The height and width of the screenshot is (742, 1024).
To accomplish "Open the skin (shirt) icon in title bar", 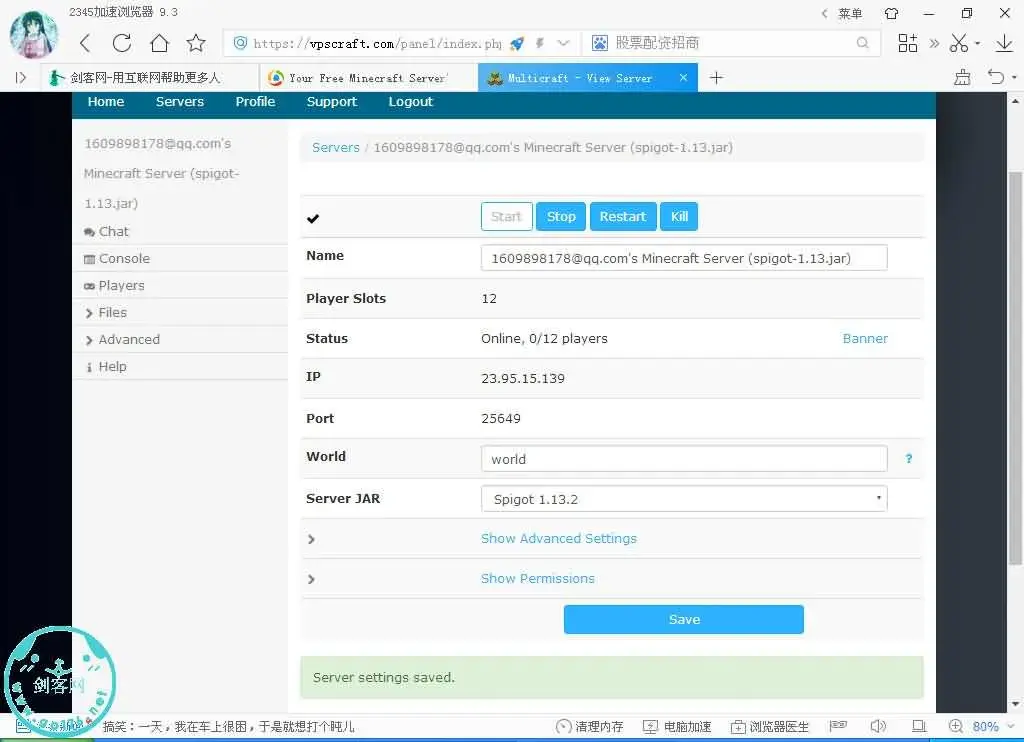I will [891, 13].
